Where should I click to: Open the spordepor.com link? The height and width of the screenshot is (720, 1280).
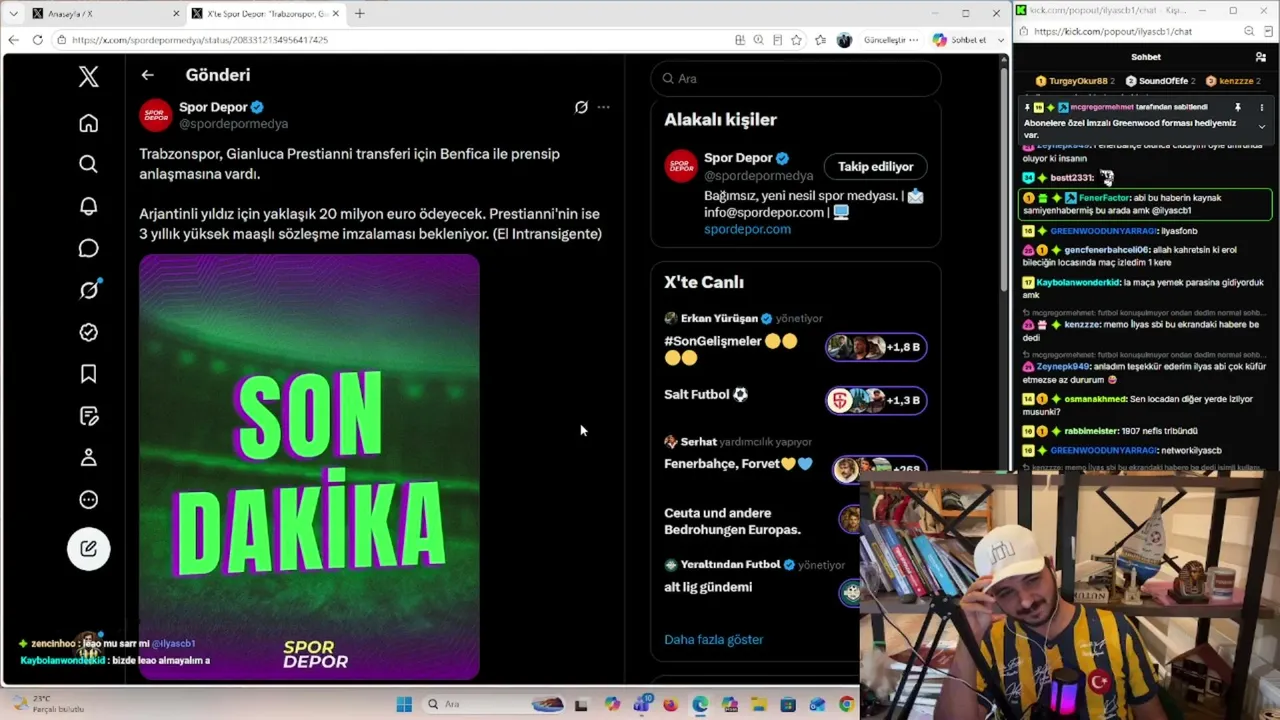coord(747,229)
